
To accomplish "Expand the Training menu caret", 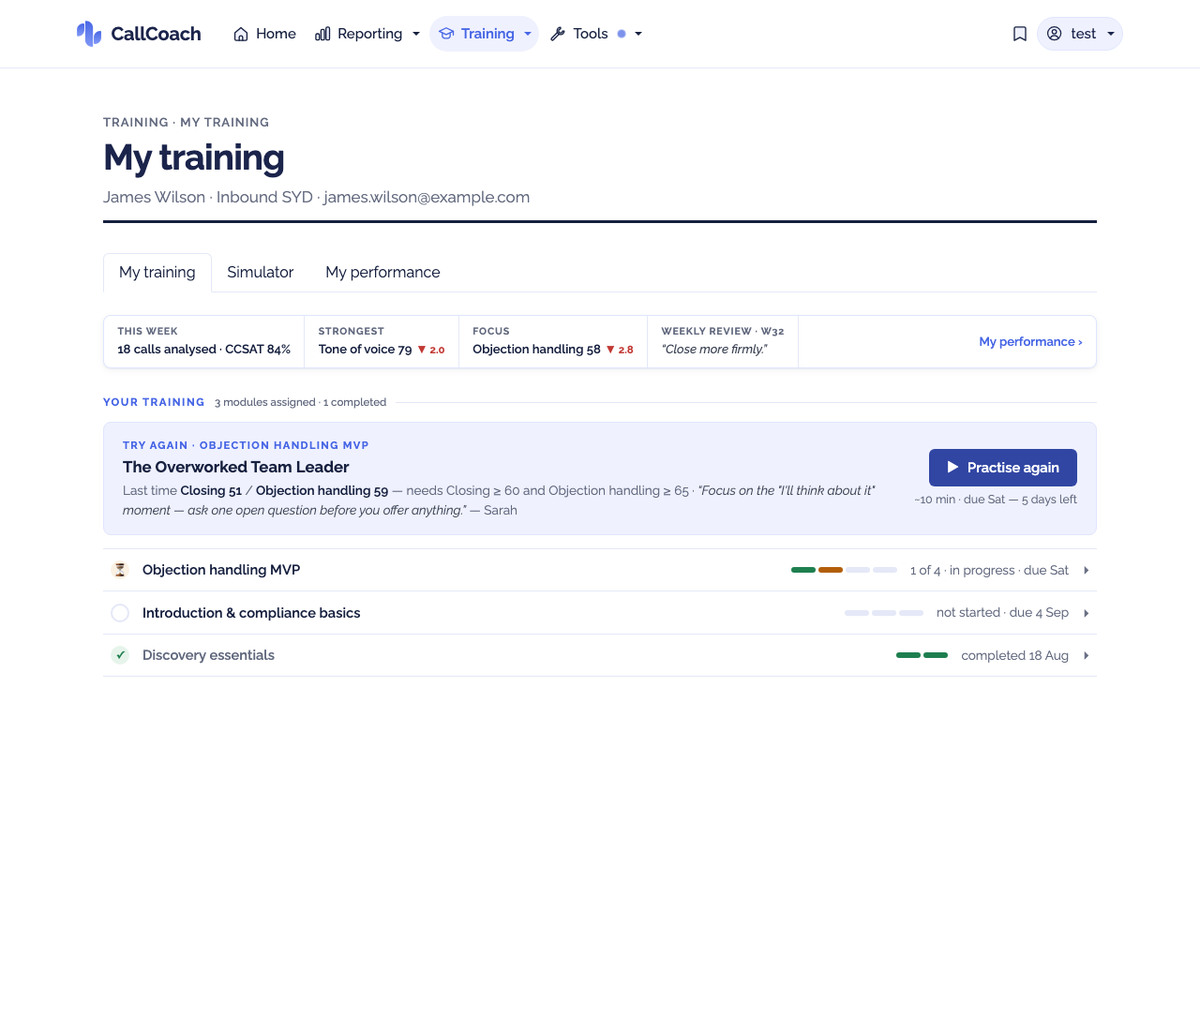I will pyautogui.click(x=527, y=34).
